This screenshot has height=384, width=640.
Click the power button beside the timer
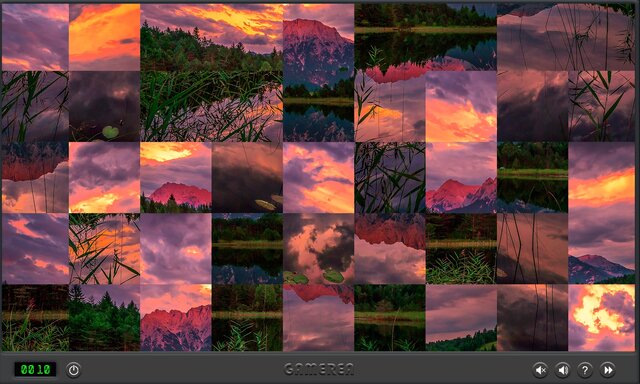point(73,370)
